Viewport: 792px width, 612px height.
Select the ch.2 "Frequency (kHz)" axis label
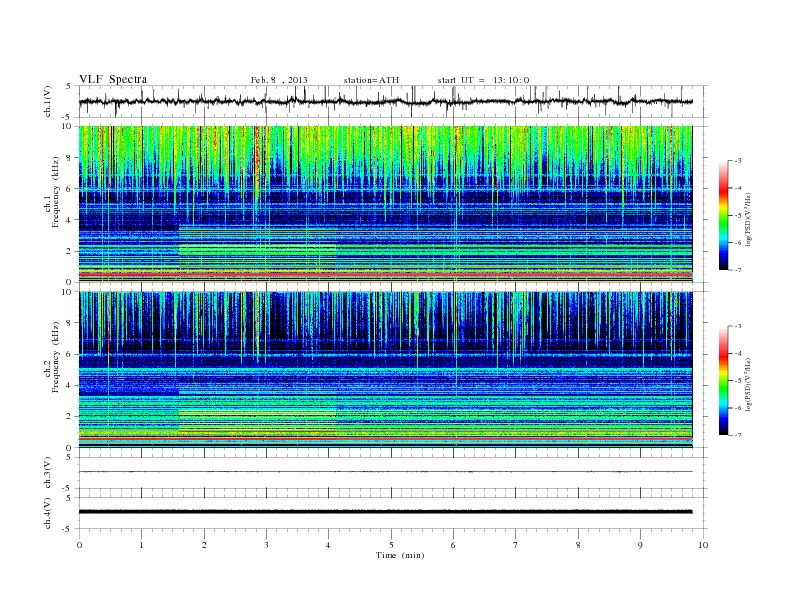pyautogui.click(x=56, y=357)
